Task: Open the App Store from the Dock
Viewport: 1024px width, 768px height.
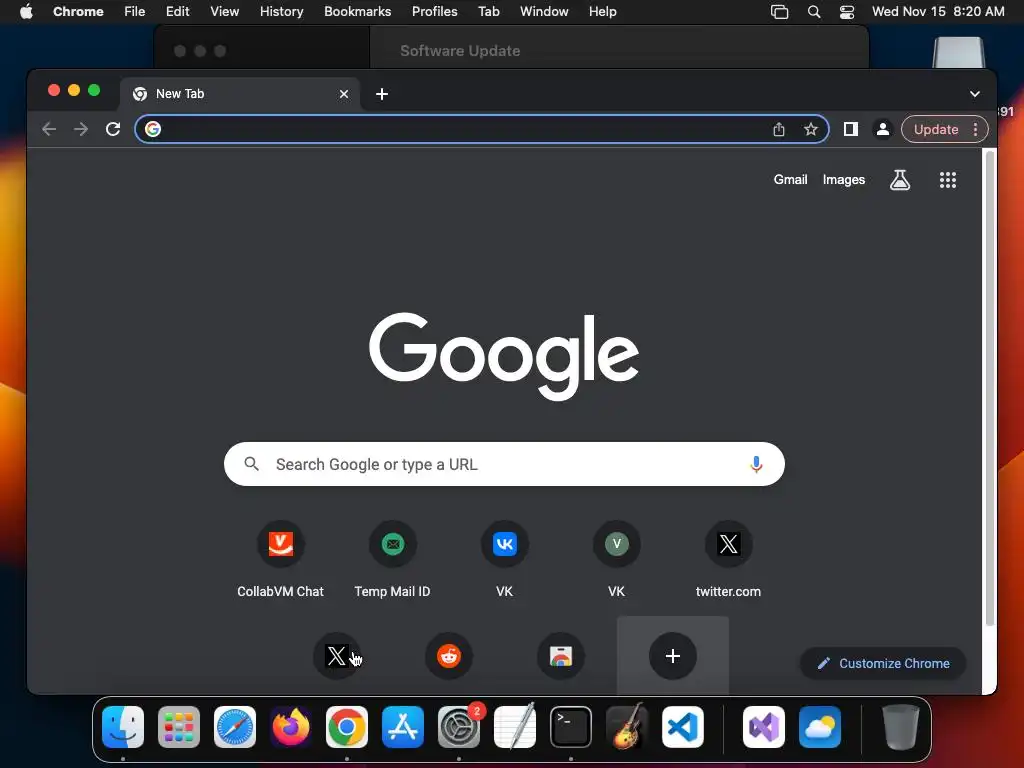Action: click(403, 727)
